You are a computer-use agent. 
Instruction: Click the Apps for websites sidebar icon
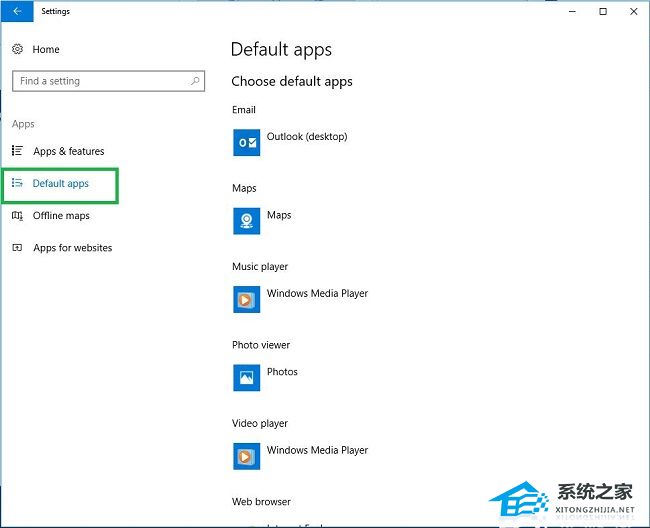click(17, 247)
